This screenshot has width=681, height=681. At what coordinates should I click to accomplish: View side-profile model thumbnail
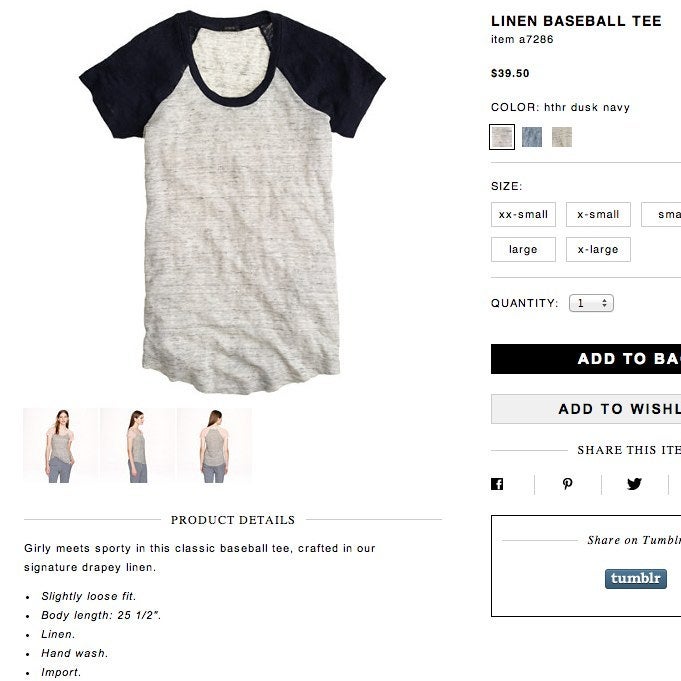(x=137, y=446)
